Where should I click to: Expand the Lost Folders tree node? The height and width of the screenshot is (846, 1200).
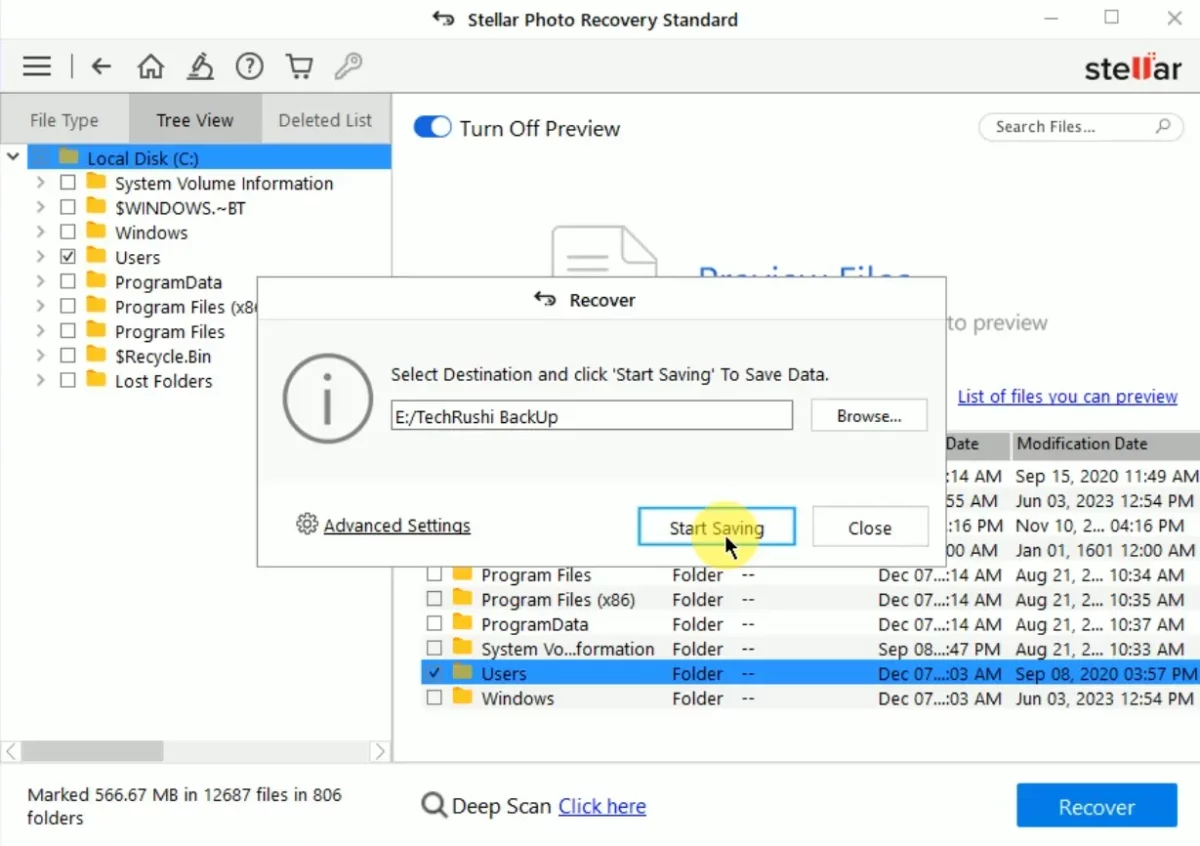(40, 381)
